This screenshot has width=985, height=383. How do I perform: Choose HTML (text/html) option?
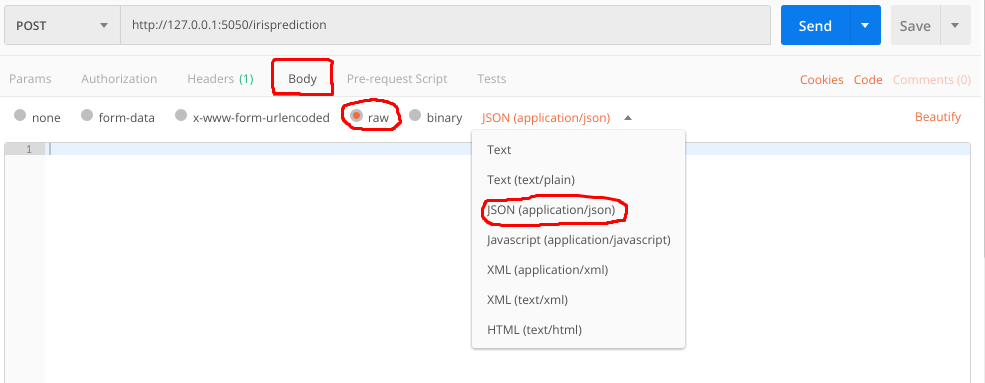pos(578,330)
